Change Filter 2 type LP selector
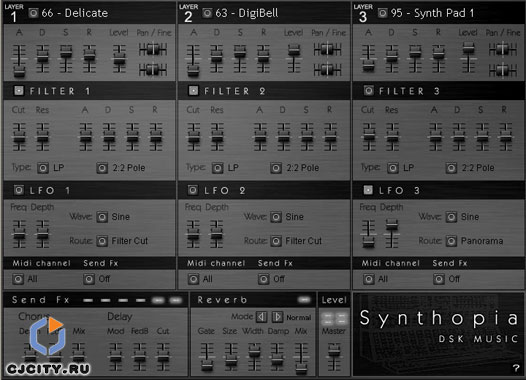Viewport: 526px width, 380px height. (217, 168)
